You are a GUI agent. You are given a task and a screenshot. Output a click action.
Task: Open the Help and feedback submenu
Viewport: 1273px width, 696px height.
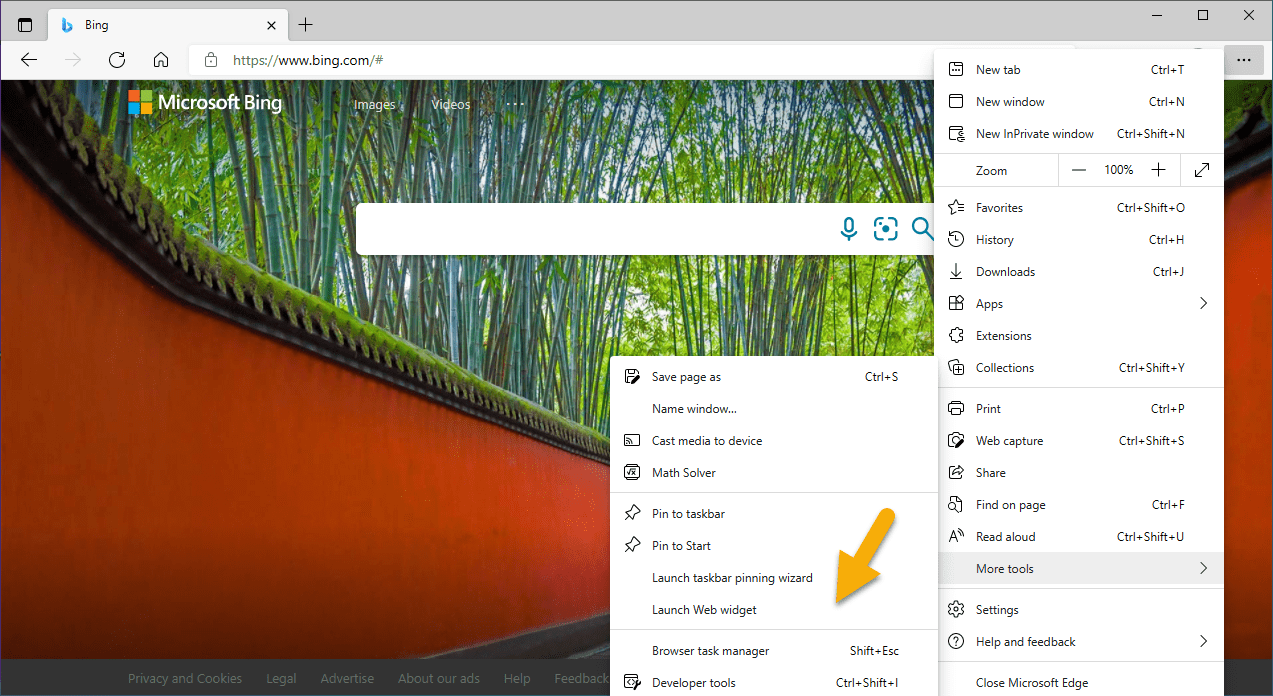pos(1026,641)
